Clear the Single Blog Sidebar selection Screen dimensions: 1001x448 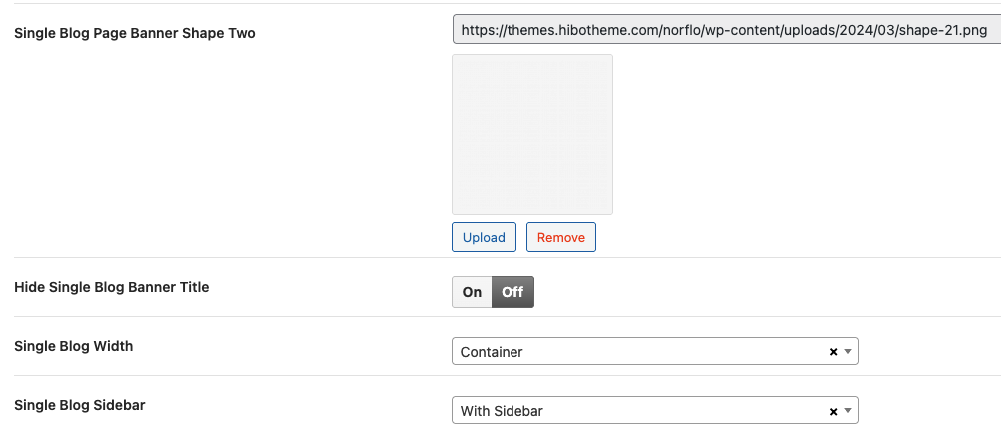tap(833, 411)
